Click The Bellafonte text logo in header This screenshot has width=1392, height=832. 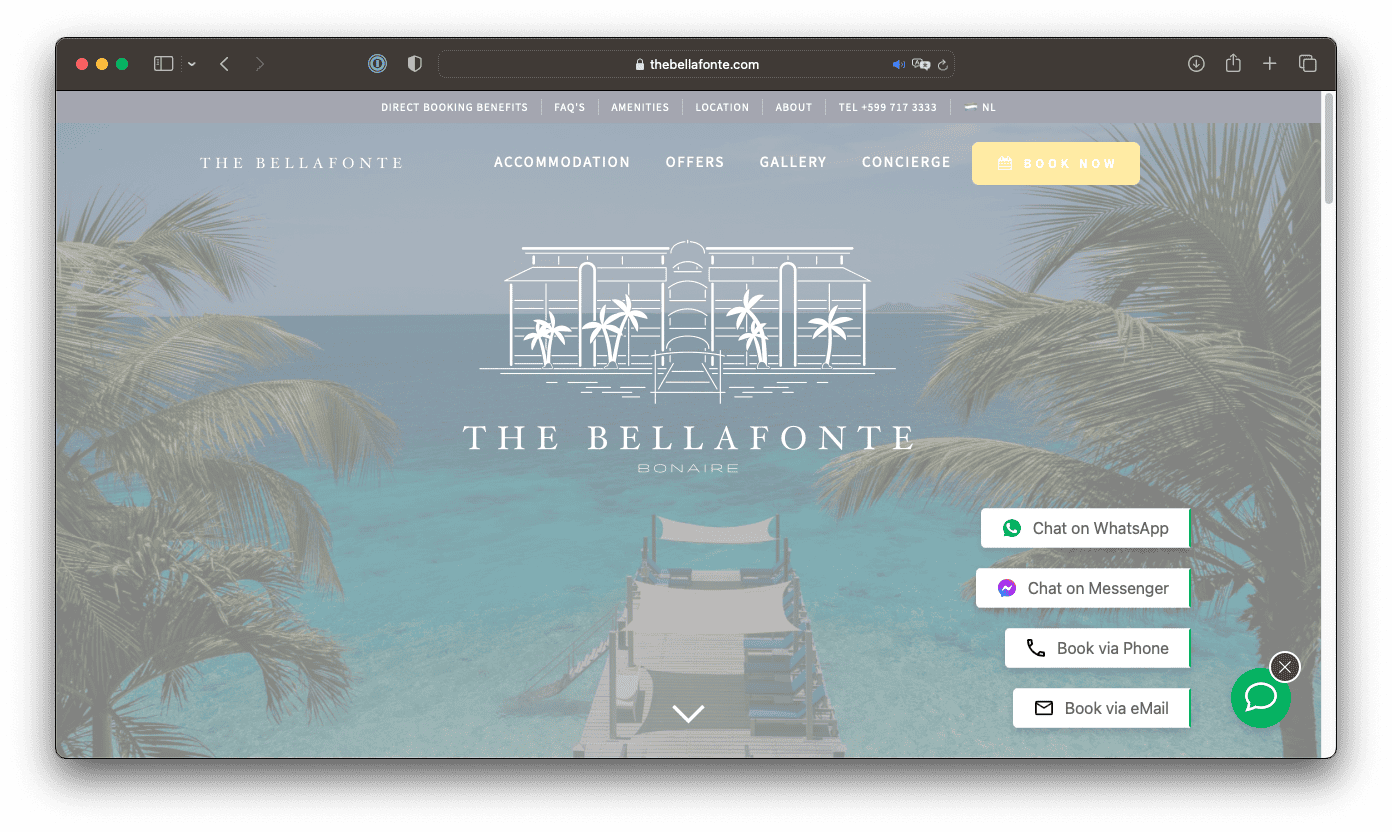tap(301, 163)
